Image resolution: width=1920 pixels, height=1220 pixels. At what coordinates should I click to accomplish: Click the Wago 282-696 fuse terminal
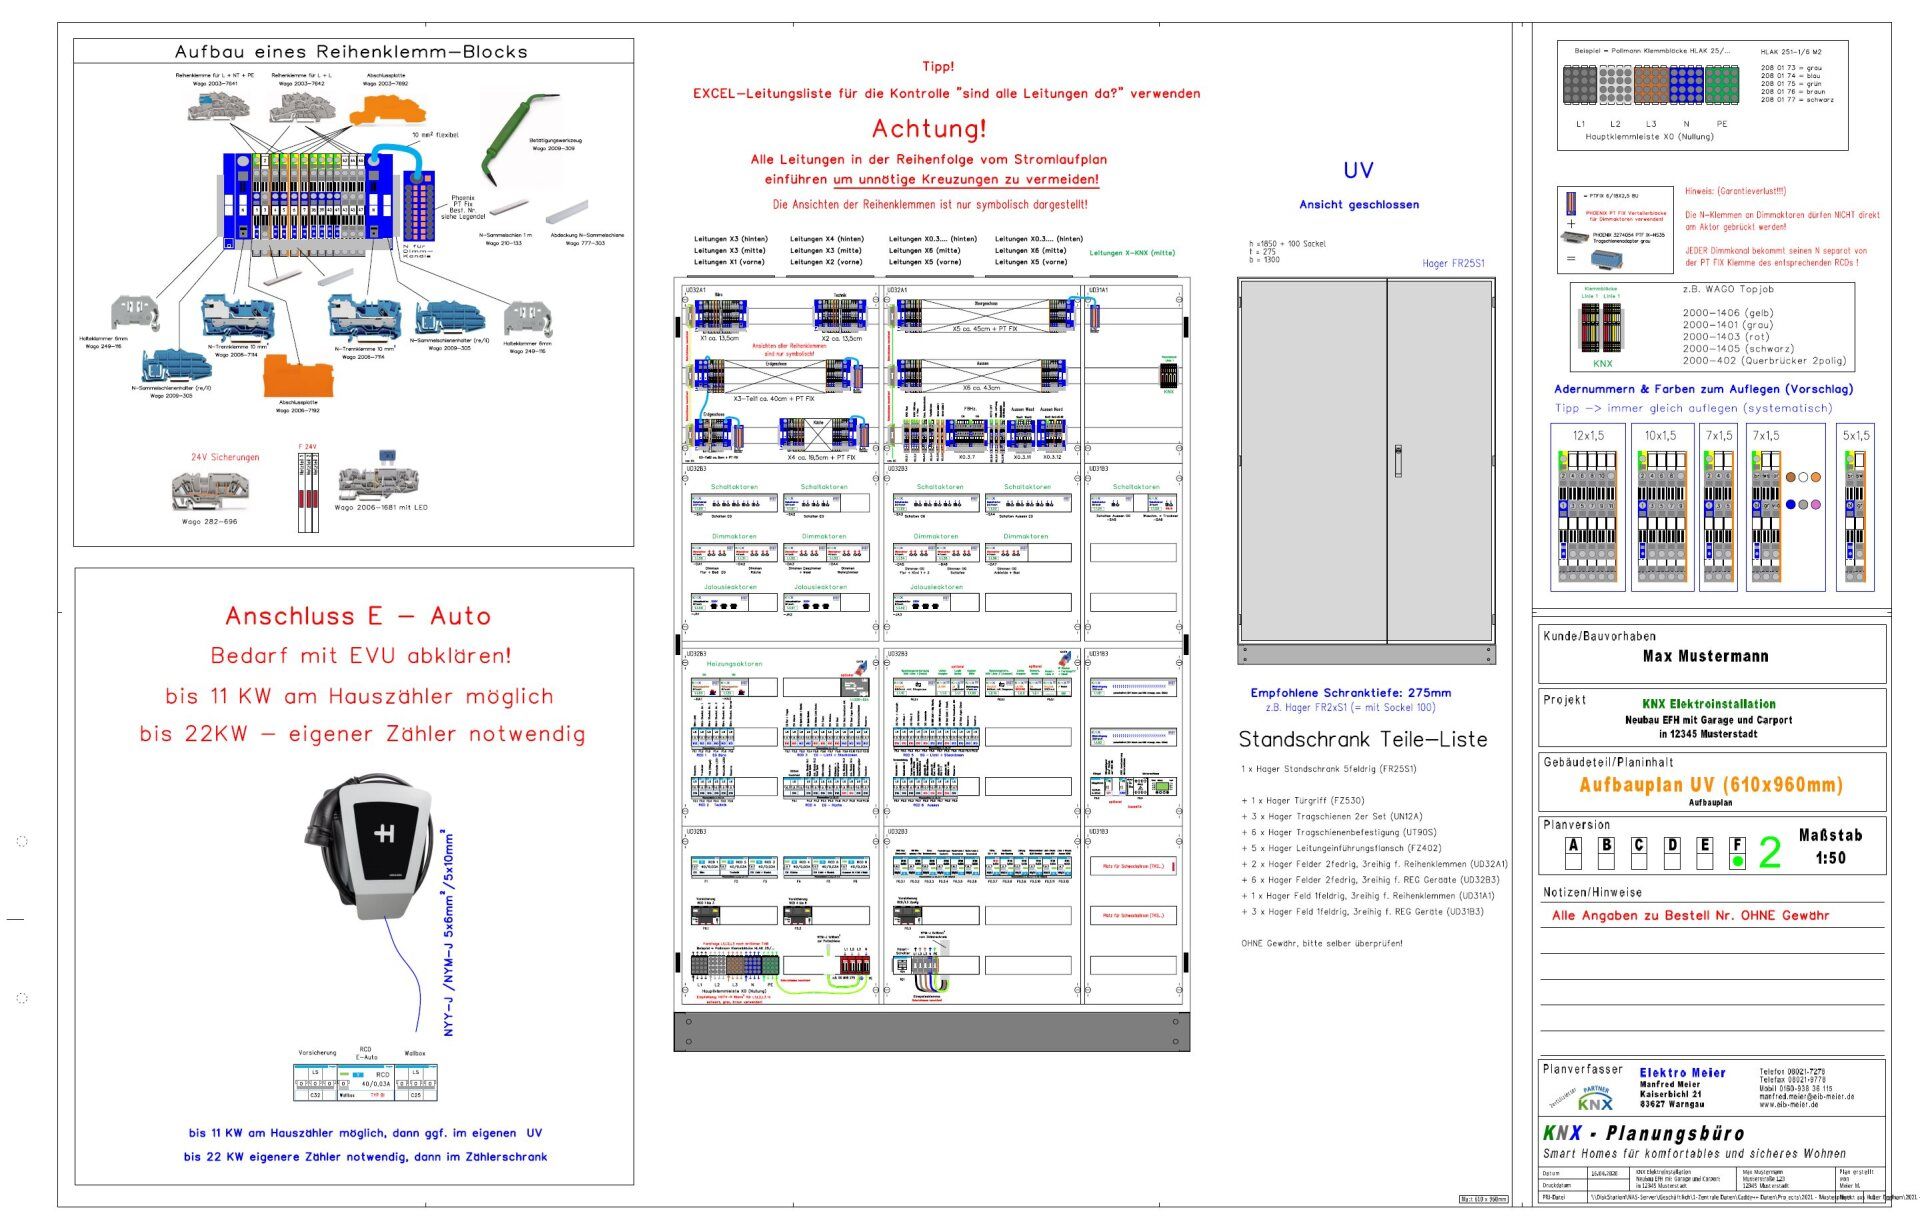(x=209, y=493)
